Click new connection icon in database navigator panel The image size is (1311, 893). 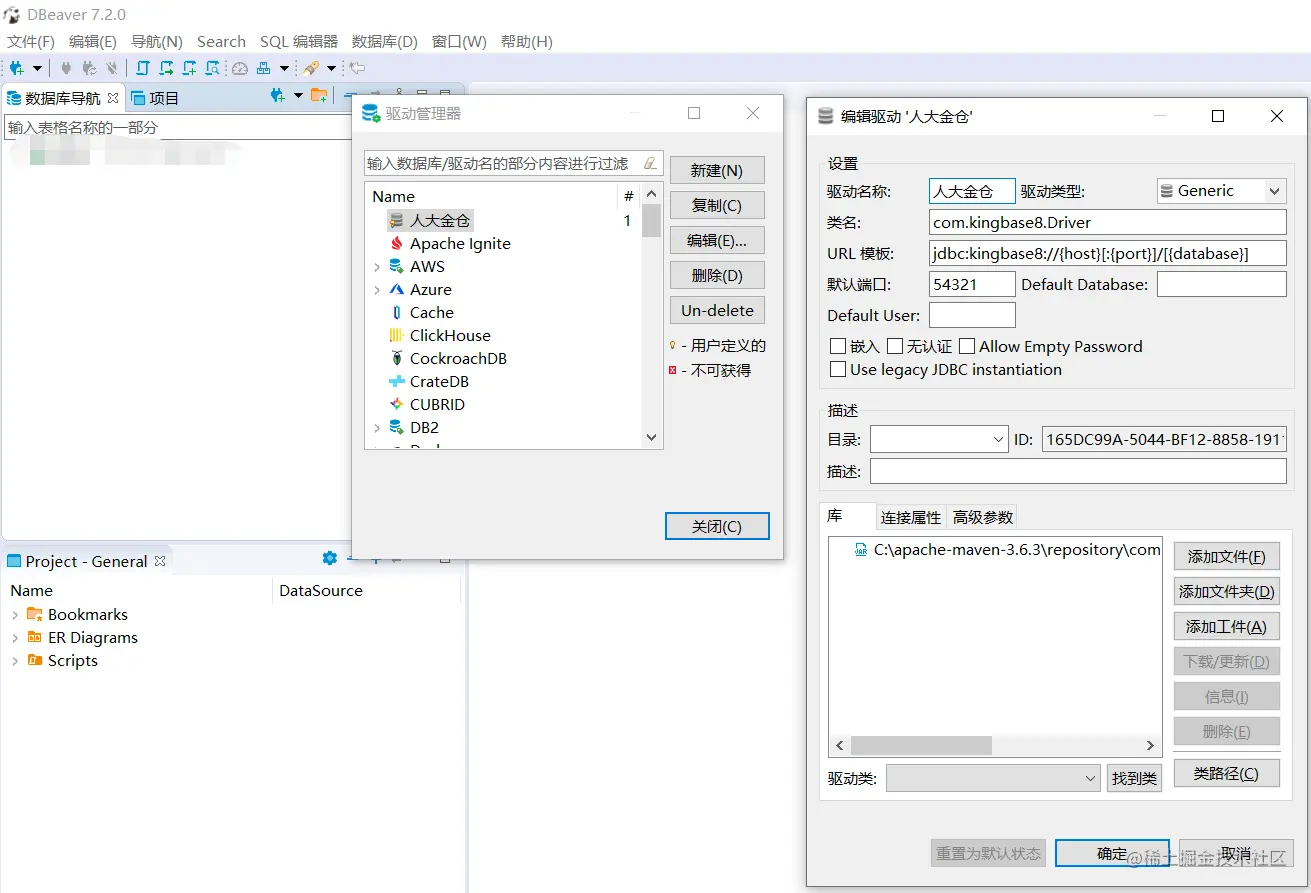click(278, 96)
